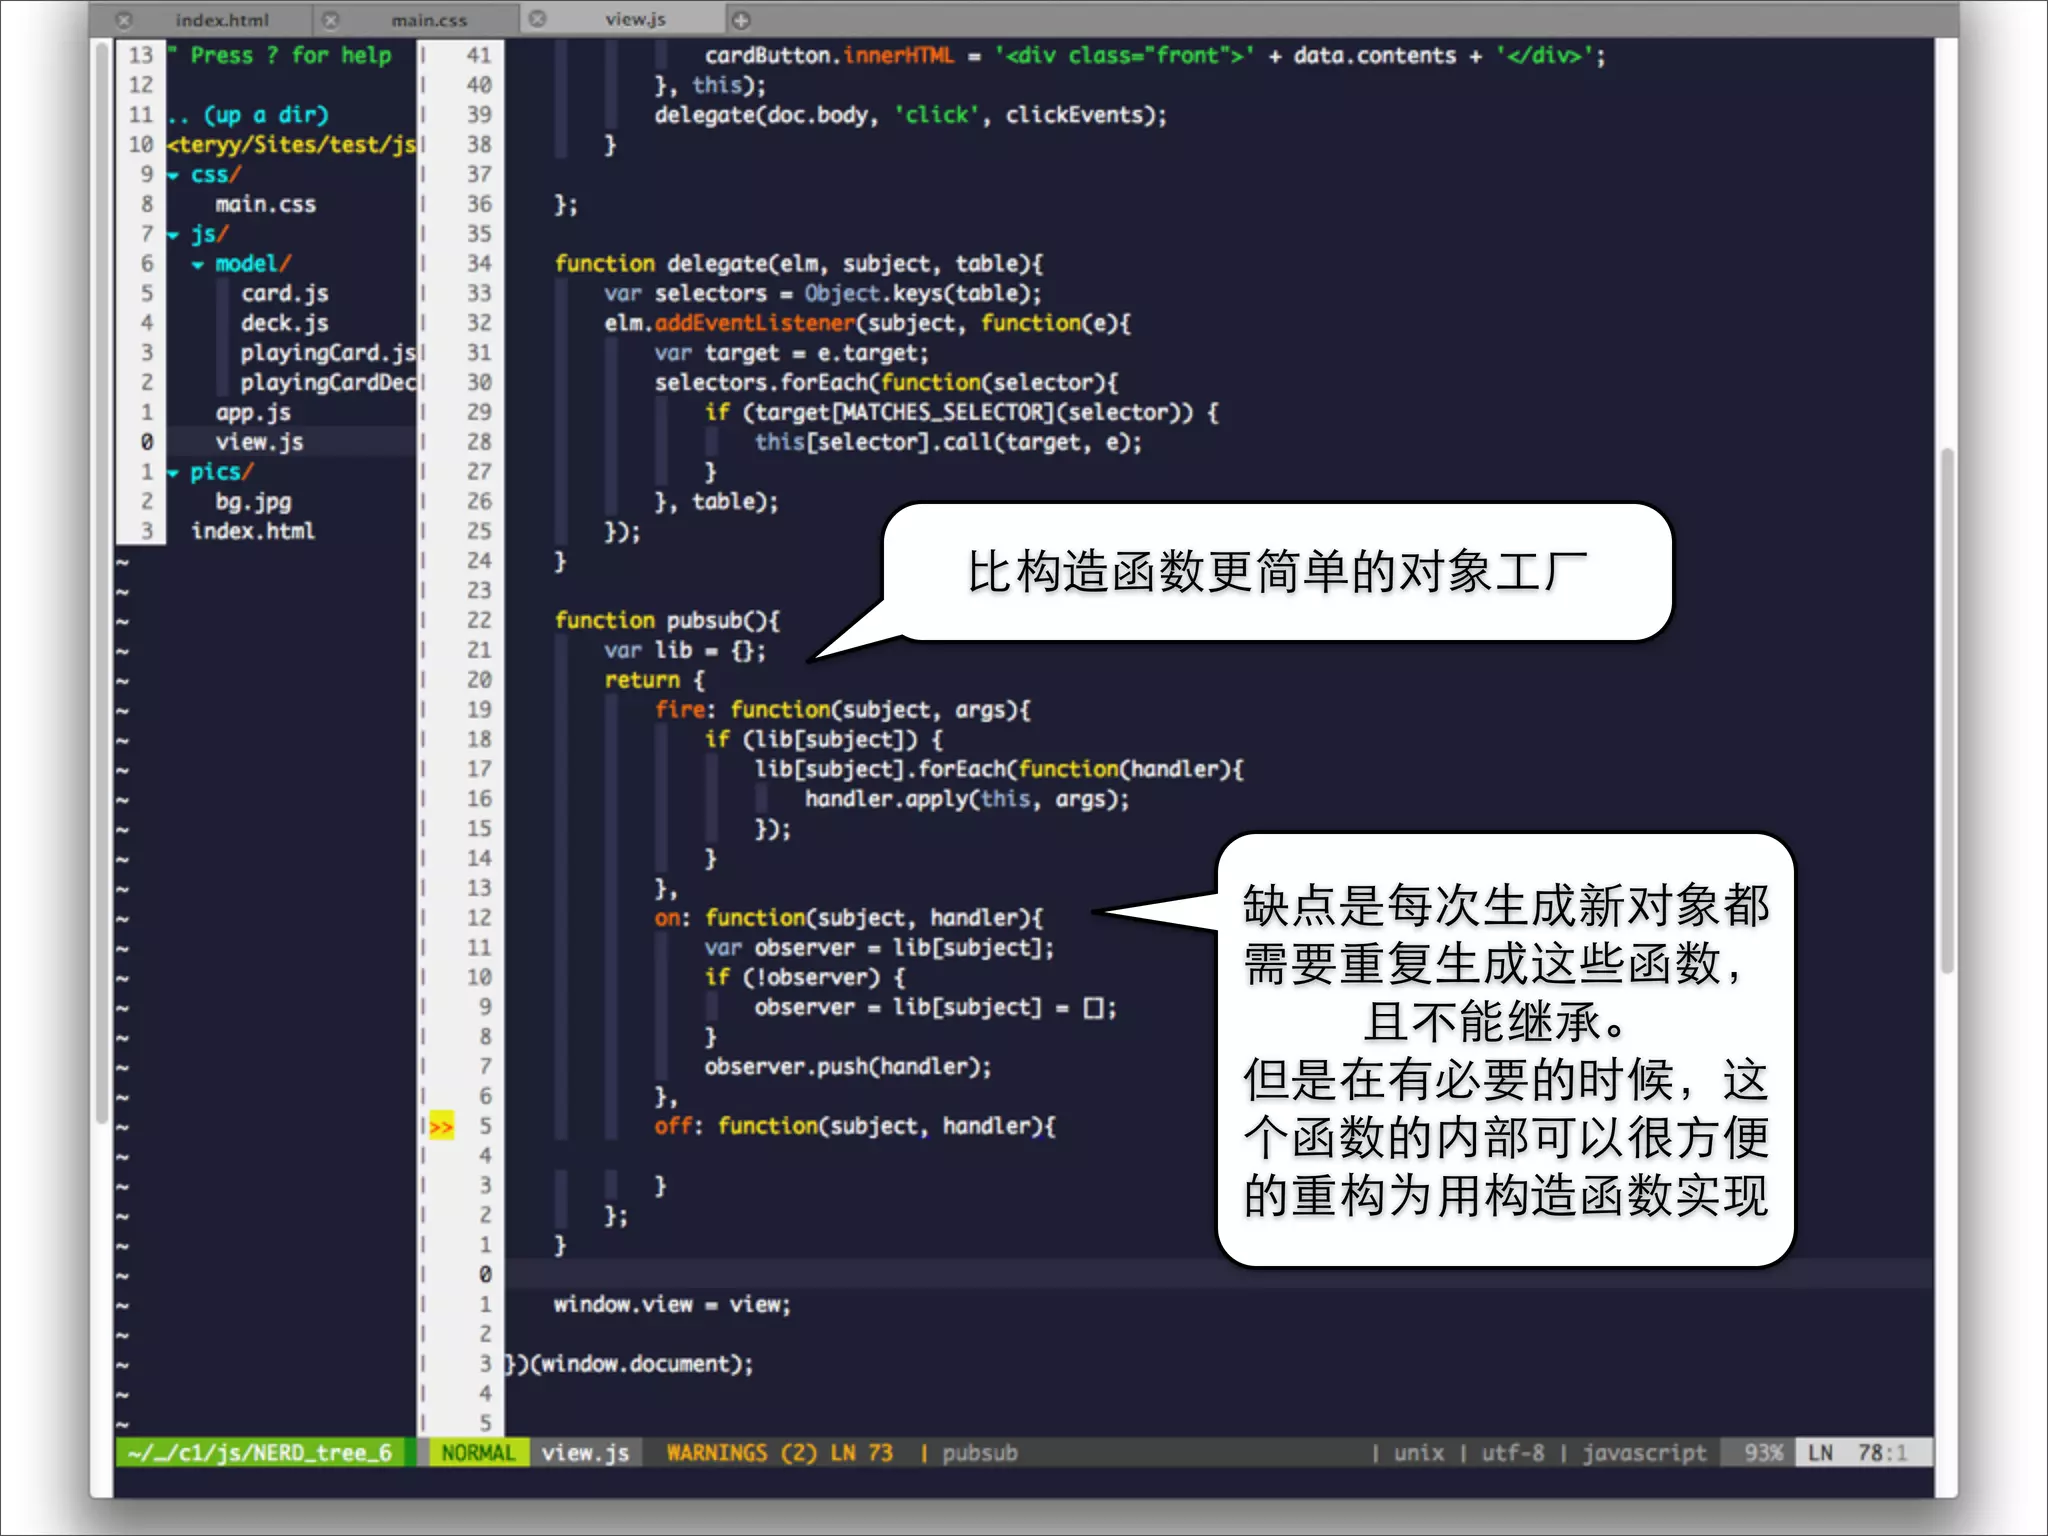Click the 'delegate(doc.body, 'click', clickEvents);' line
2048x1536 pixels.
pyautogui.click(x=910, y=115)
